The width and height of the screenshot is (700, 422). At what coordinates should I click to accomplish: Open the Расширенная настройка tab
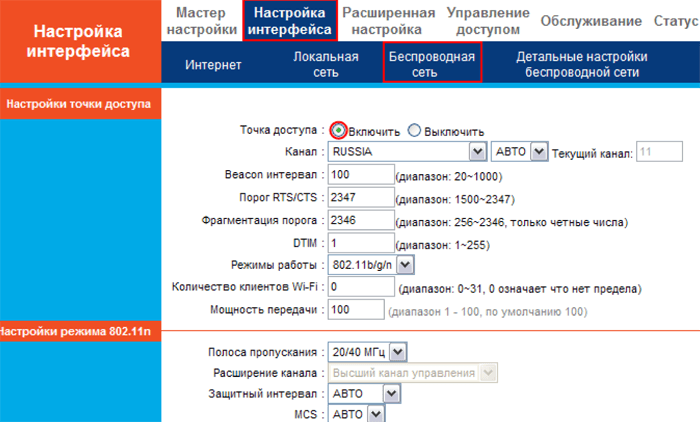388,21
